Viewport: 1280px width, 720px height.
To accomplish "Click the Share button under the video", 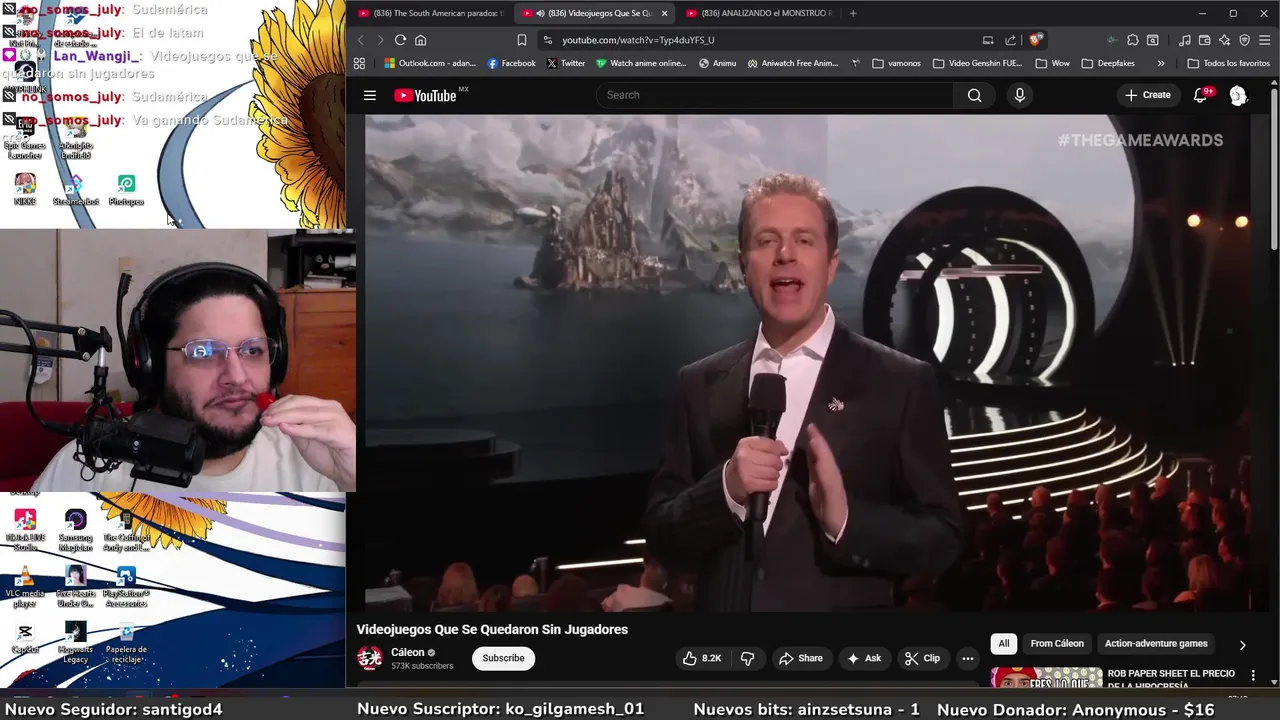I will pyautogui.click(x=800, y=658).
